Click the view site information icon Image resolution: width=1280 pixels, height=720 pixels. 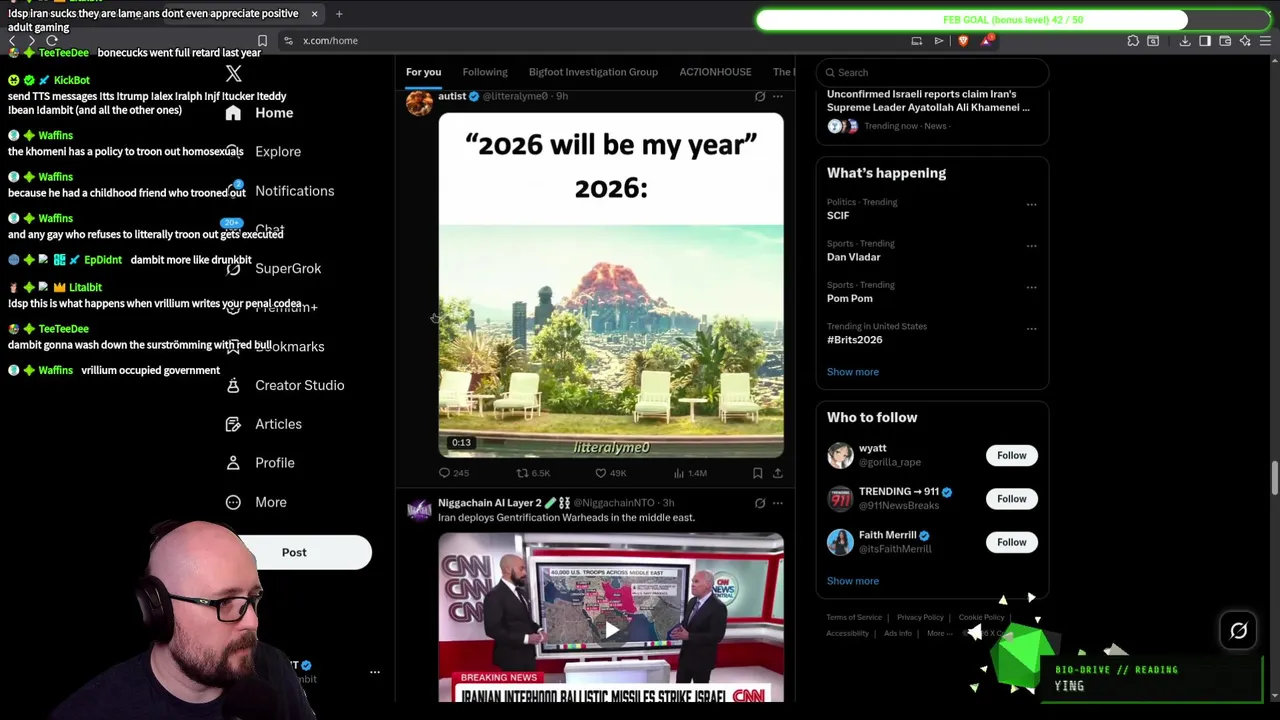click(288, 41)
